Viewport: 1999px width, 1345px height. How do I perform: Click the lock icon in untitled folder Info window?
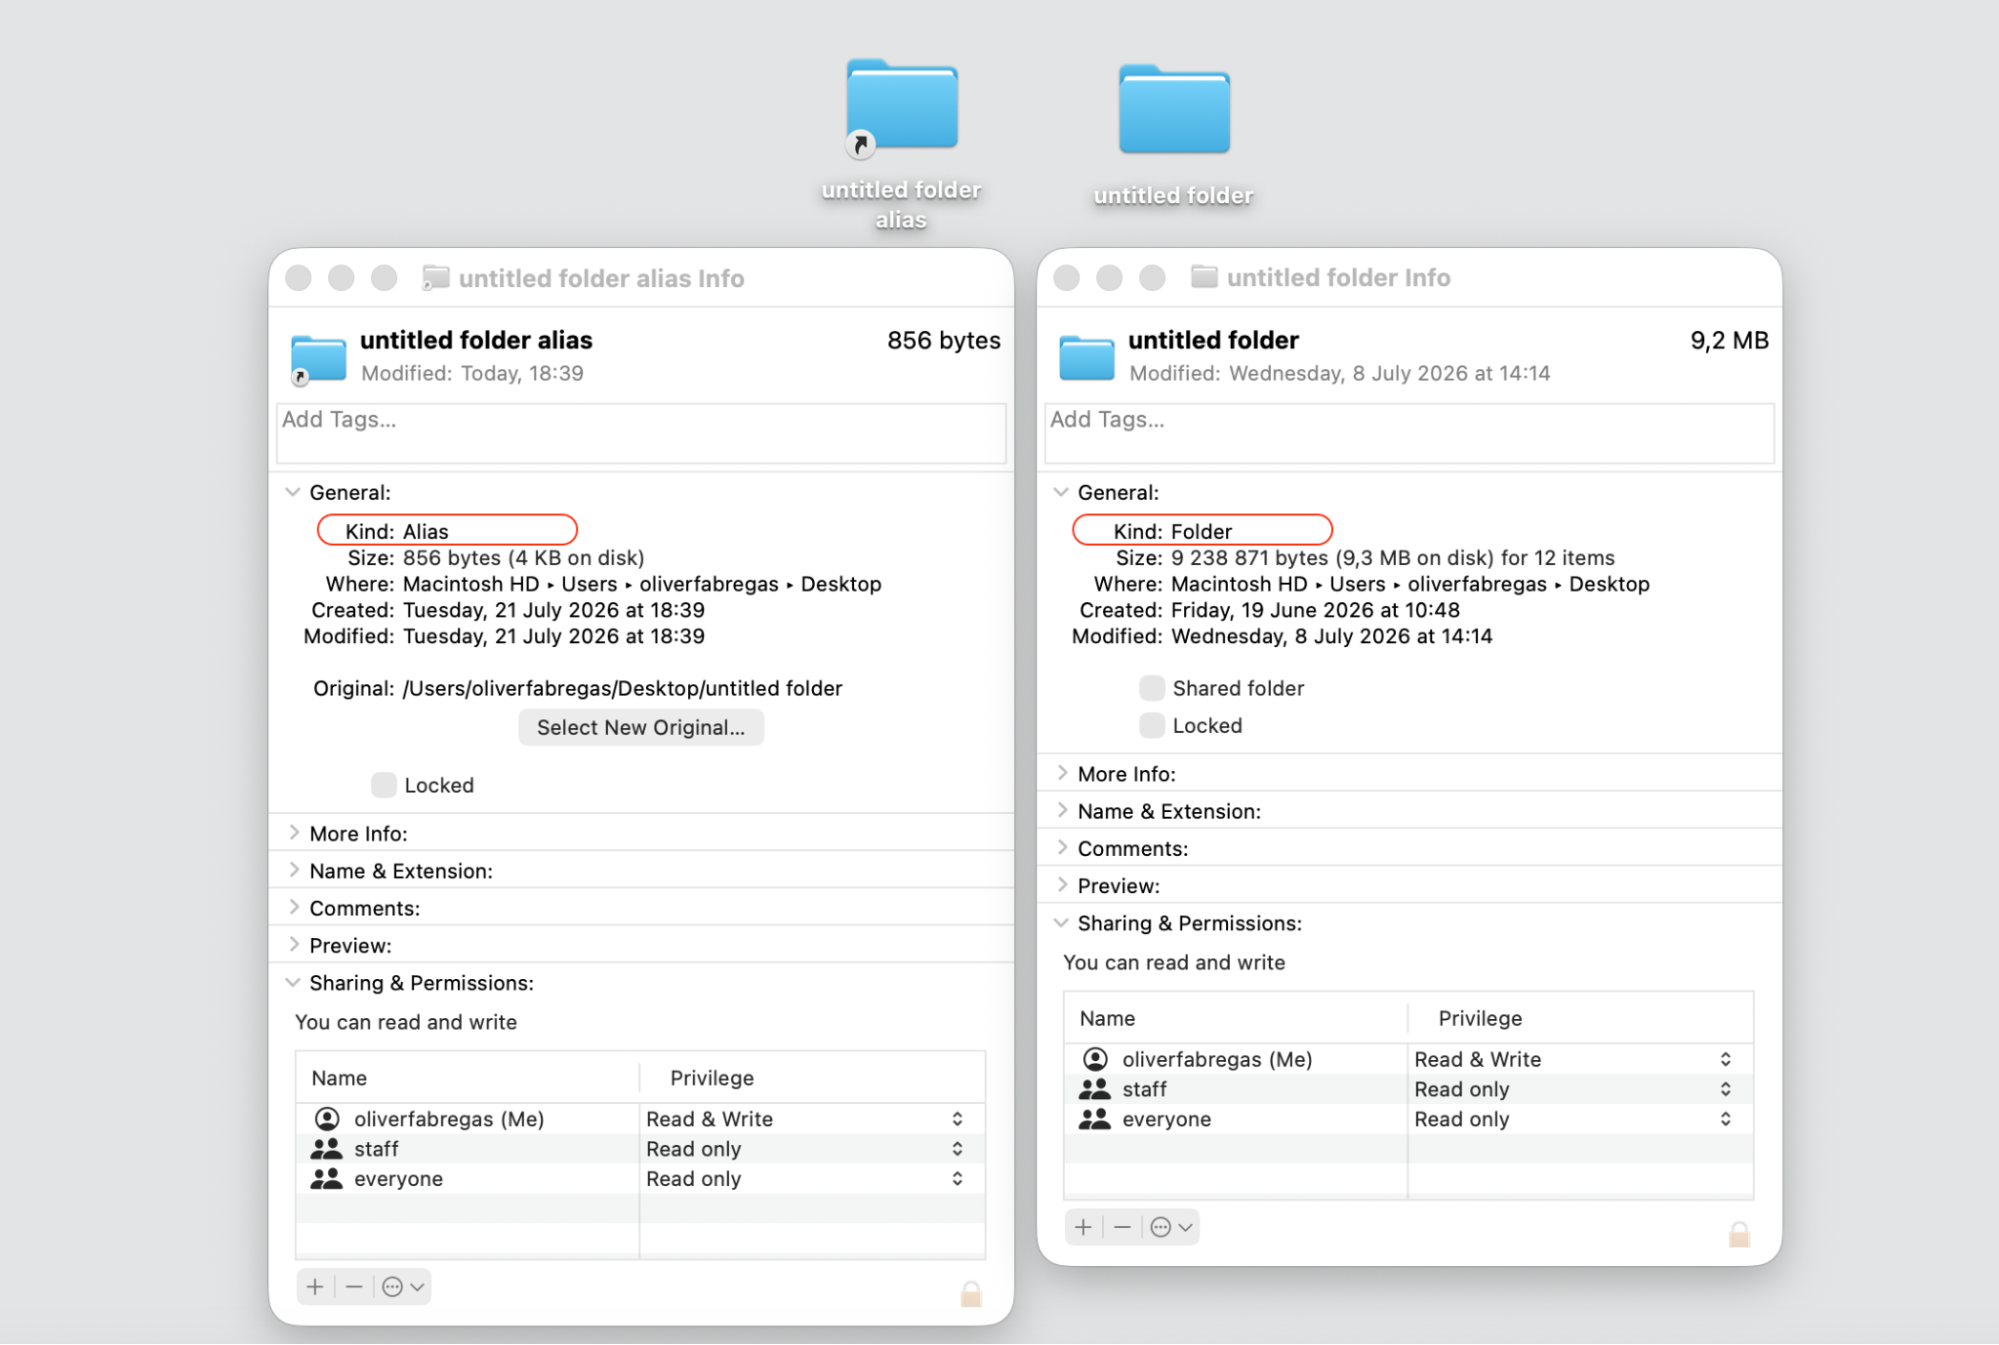(1739, 1234)
